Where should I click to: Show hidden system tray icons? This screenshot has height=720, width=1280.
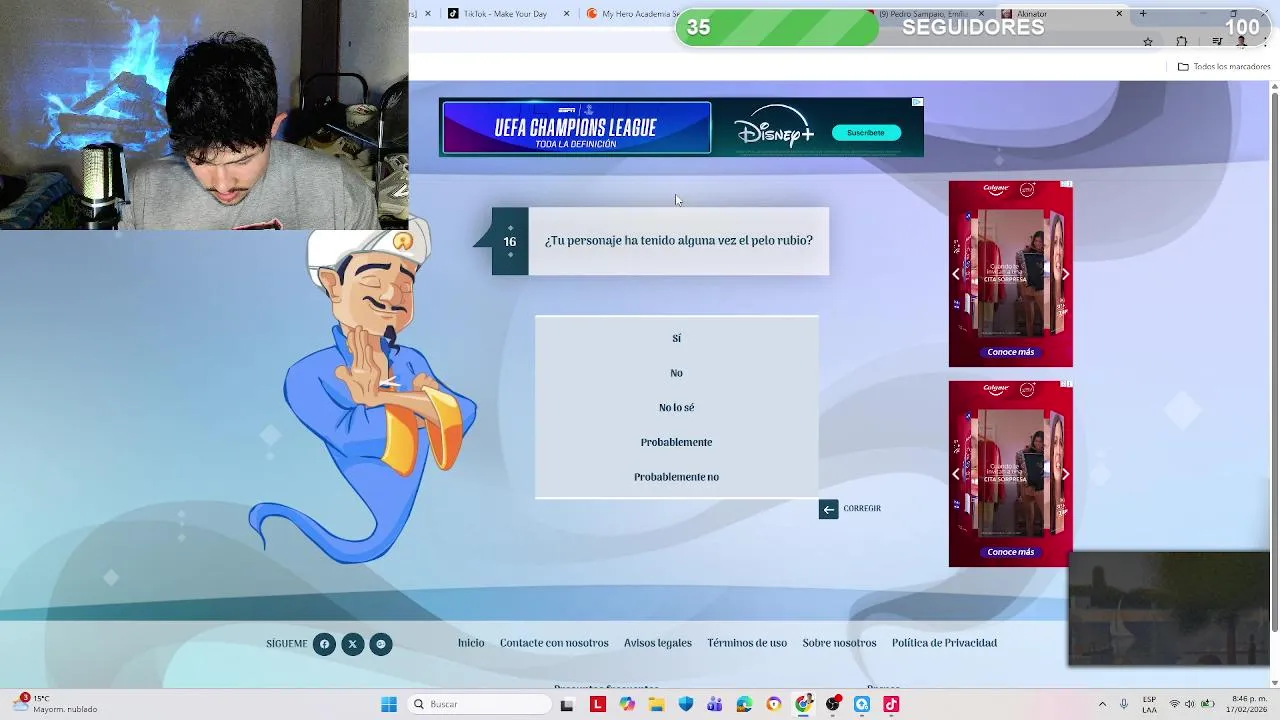tap(1102, 705)
